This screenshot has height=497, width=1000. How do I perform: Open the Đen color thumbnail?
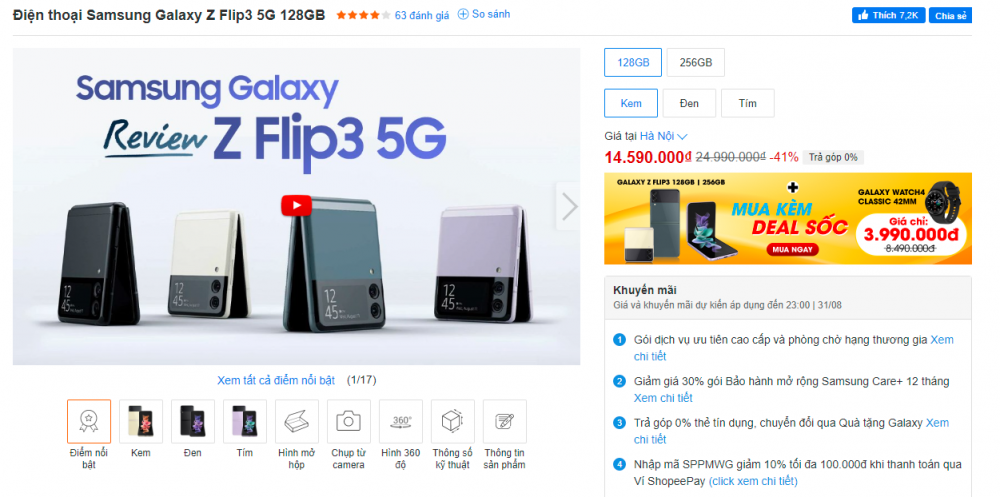pyautogui.click(x=193, y=421)
